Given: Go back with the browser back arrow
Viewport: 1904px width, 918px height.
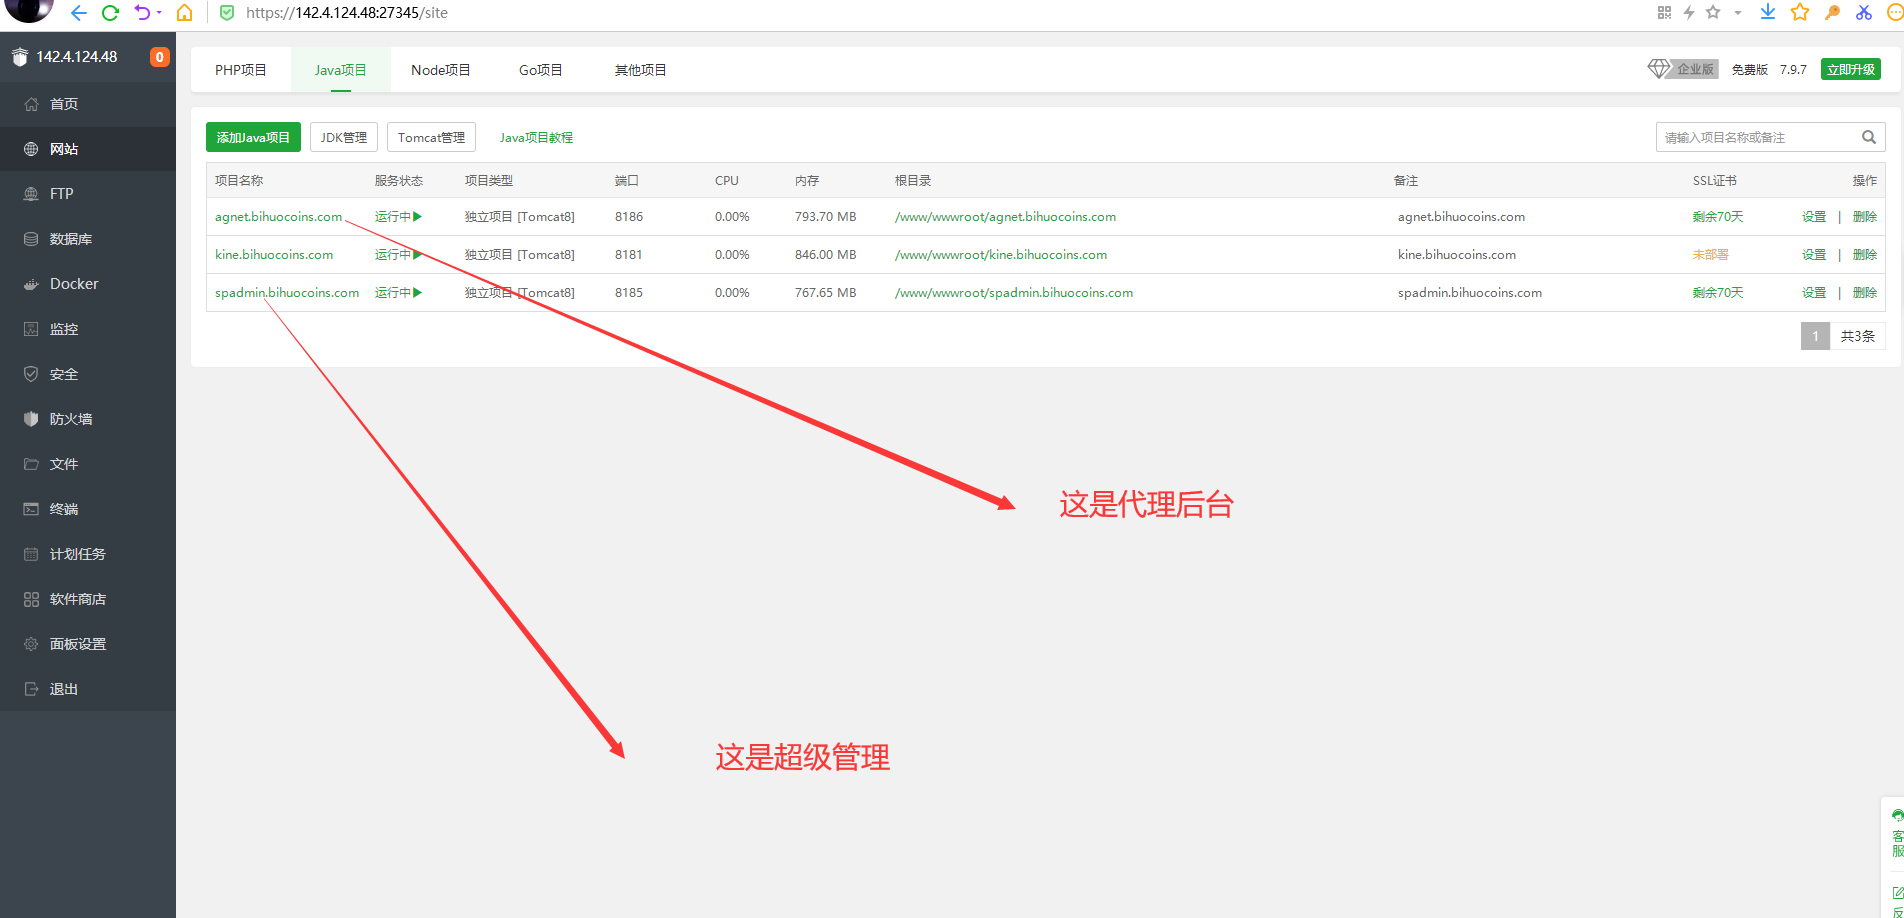Looking at the screenshot, I should (78, 13).
